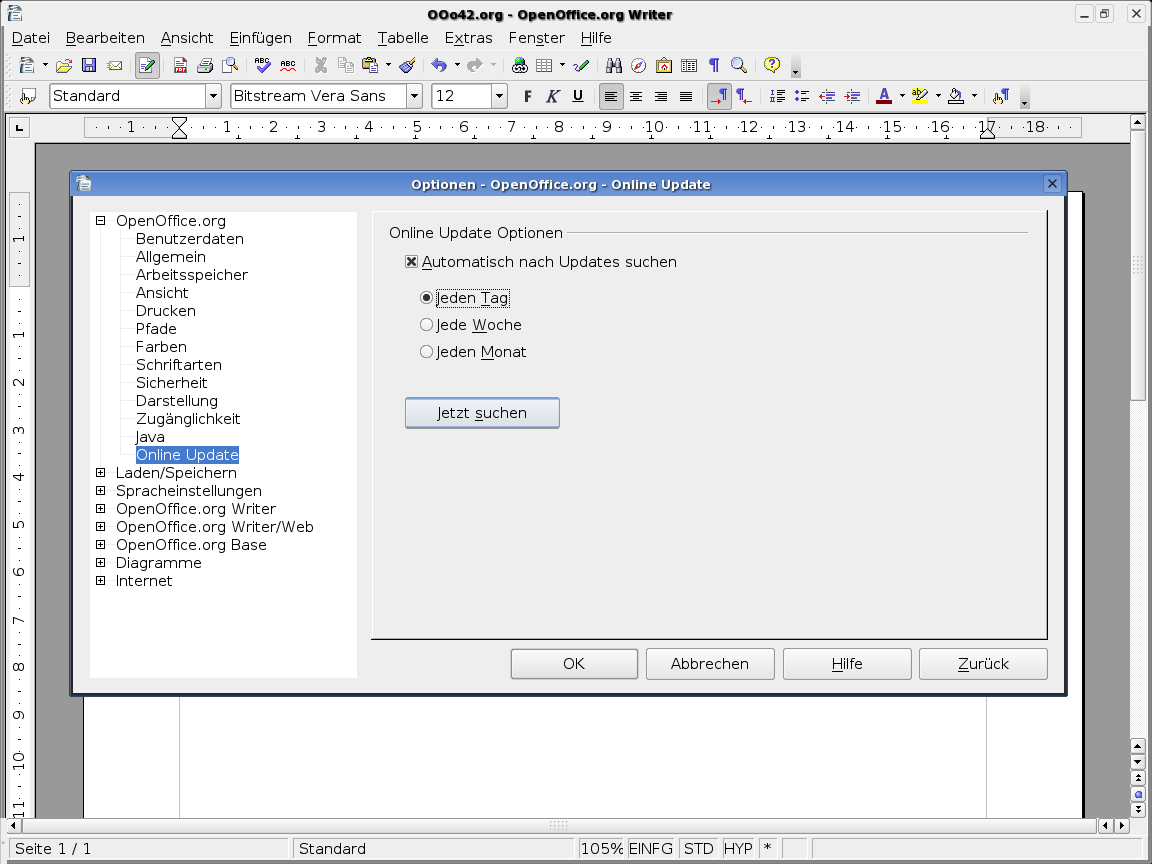Select the Format Paintbrush icon

(408, 65)
